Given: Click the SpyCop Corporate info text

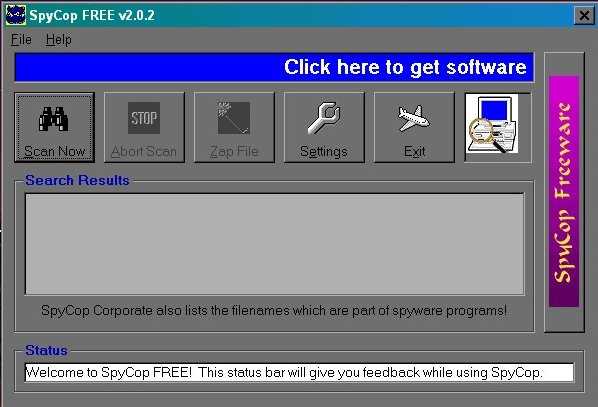Looking at the screenshot, I should pos(274,311).
